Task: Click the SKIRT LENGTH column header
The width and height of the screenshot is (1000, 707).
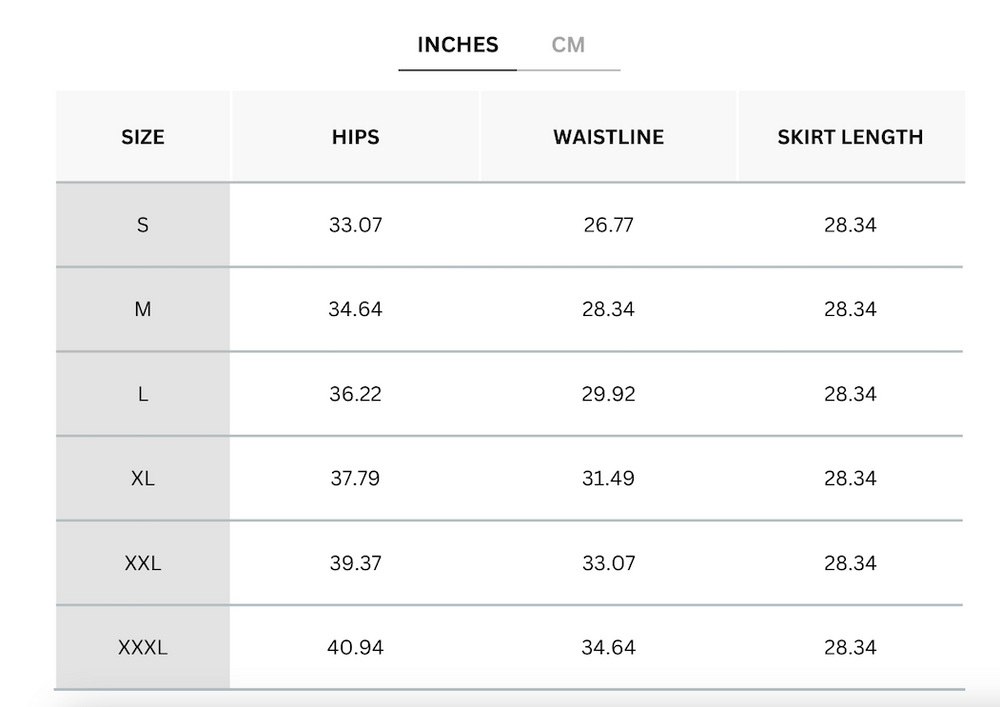Action: 850,137
